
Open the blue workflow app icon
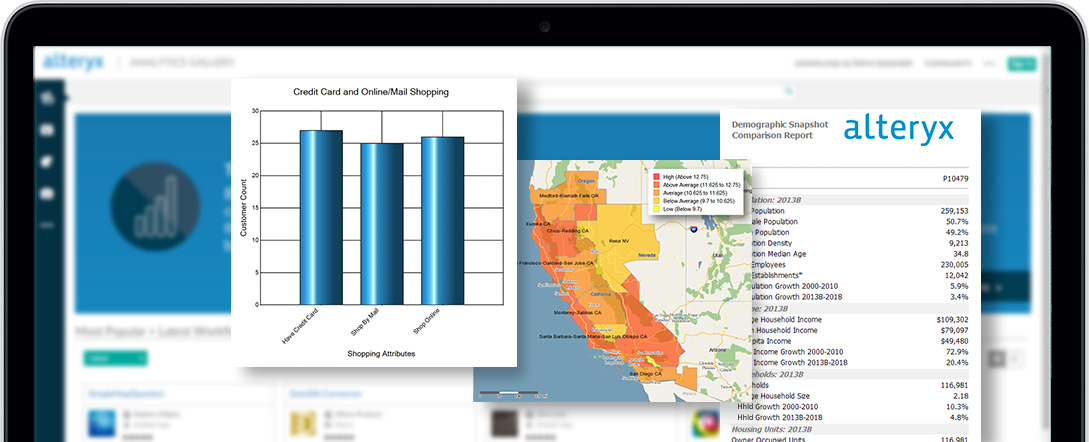pyautogui.click(x=102, y=423)
